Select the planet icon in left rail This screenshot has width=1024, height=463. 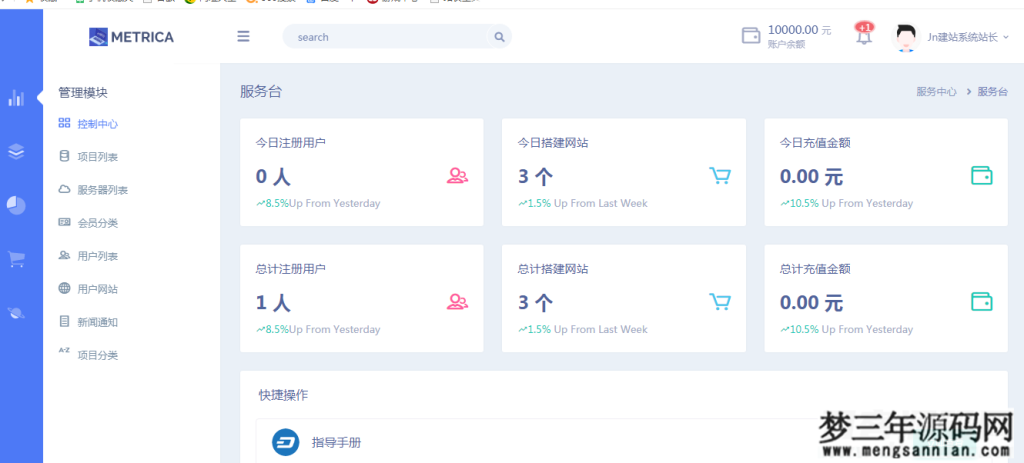tap(16, 313)
